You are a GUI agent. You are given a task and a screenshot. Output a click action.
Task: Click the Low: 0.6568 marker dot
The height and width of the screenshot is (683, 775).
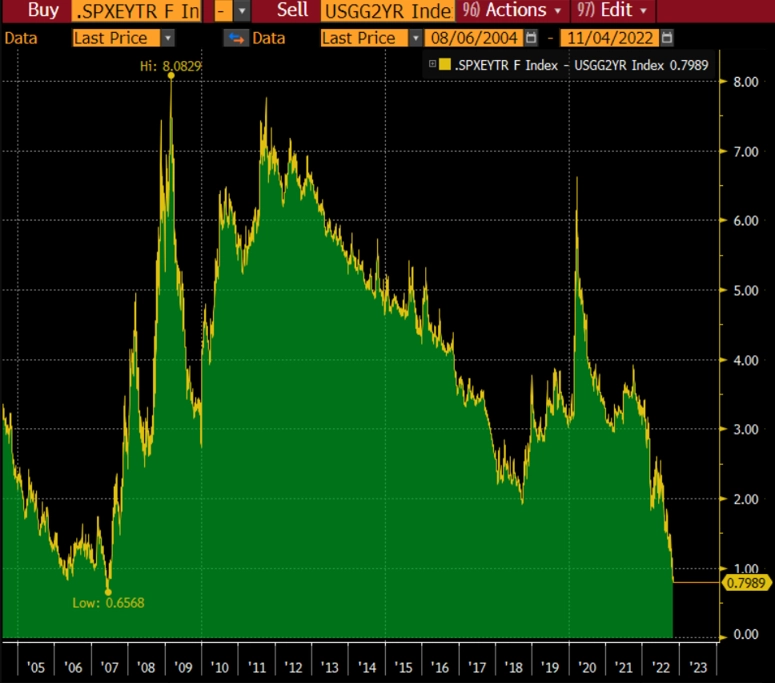tap(108, 592)
